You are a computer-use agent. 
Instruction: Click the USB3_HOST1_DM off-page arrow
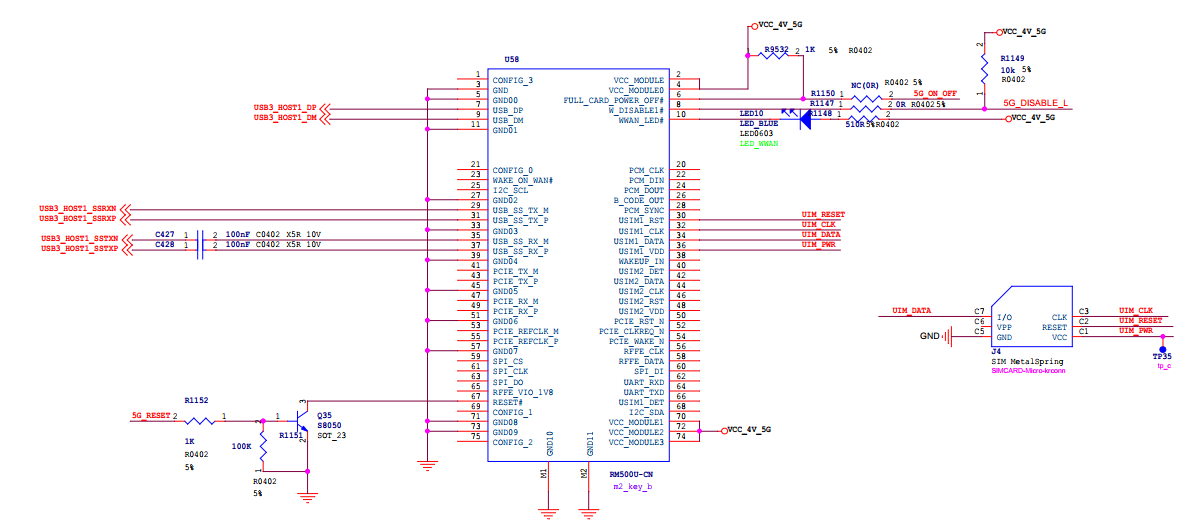(326, 119)
